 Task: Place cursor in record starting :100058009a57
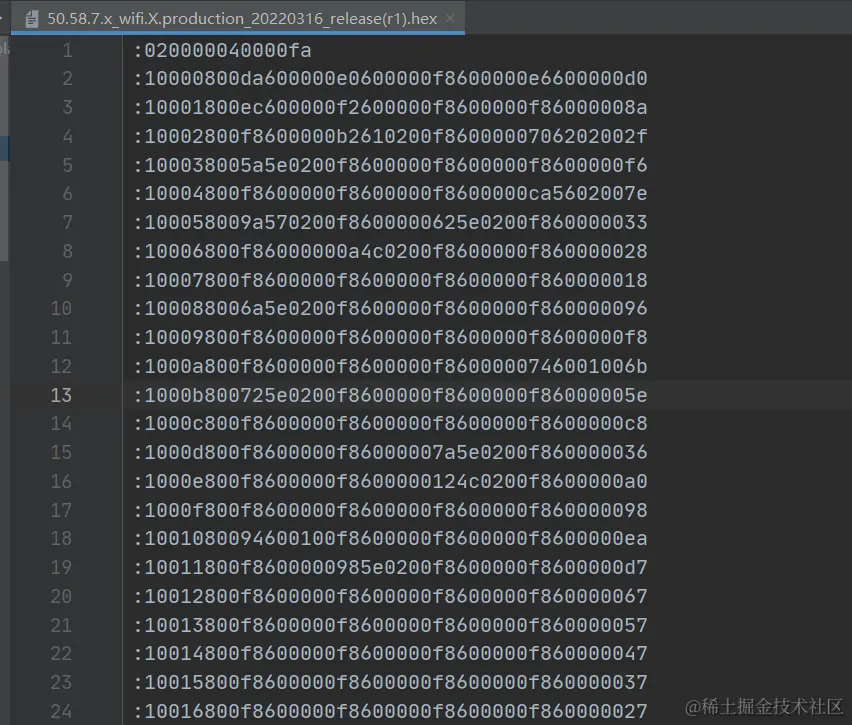391,222
